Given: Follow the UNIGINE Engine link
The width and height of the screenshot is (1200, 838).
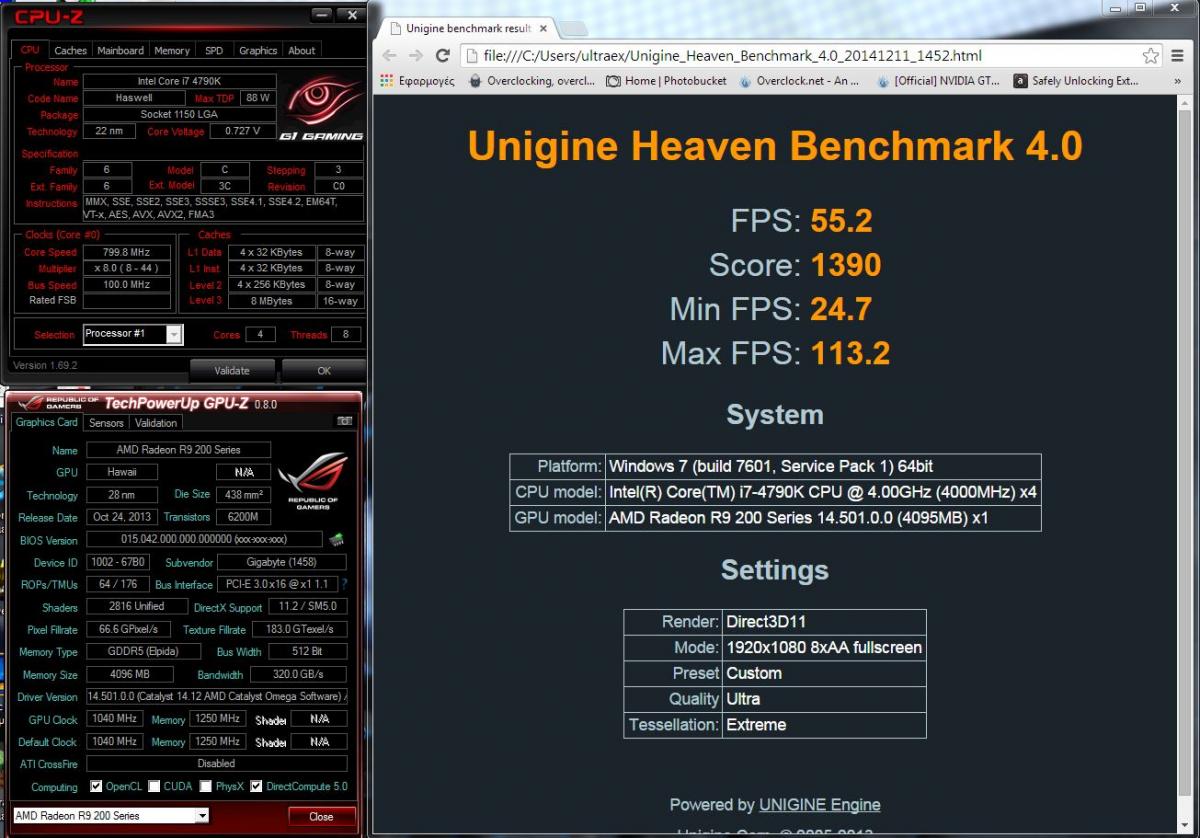Looking at the screenshot, I should [x=819, y=804].
